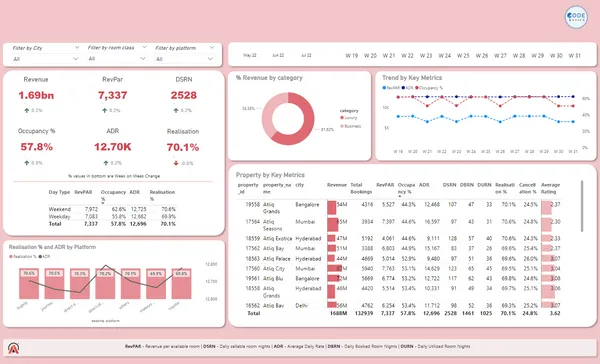The image size is (600, 364).
Task: Click Luxury legend color dot
Action: [342, 118]
